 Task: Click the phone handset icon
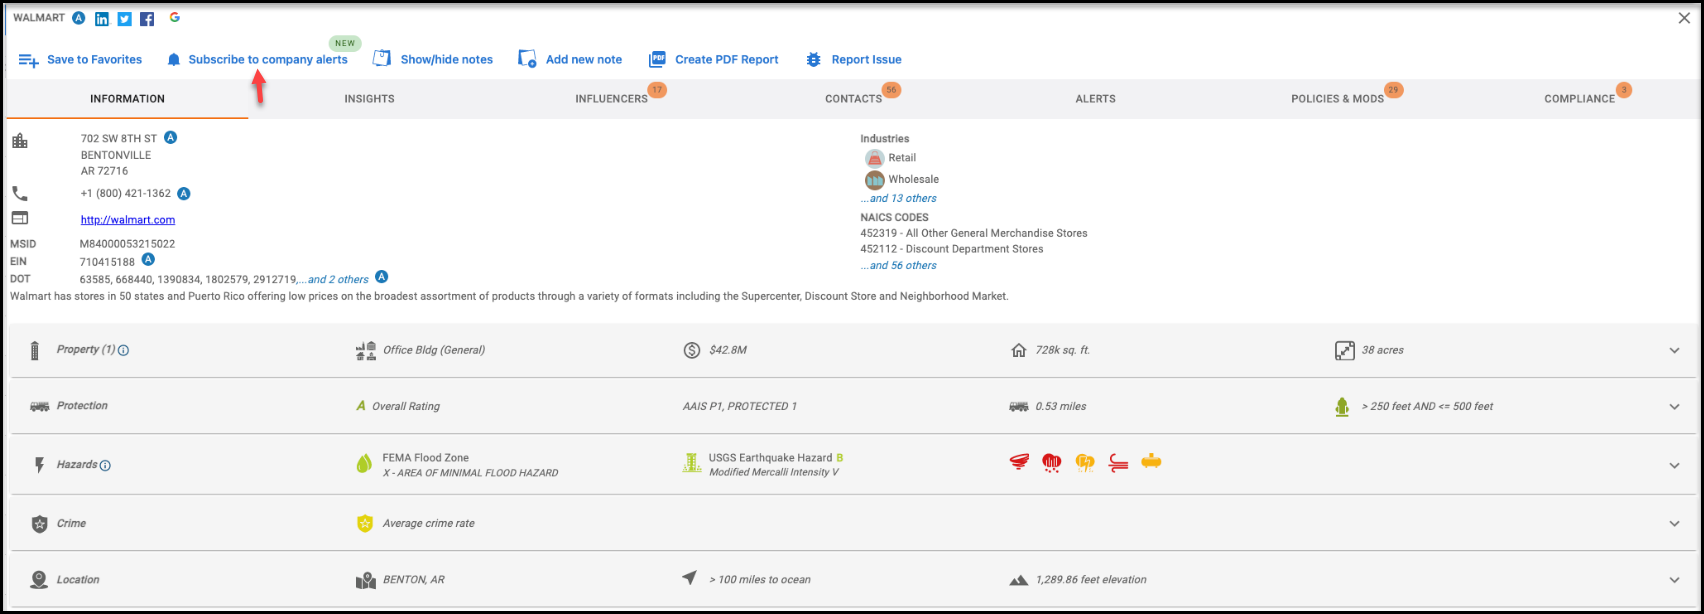tap(20, 193)
